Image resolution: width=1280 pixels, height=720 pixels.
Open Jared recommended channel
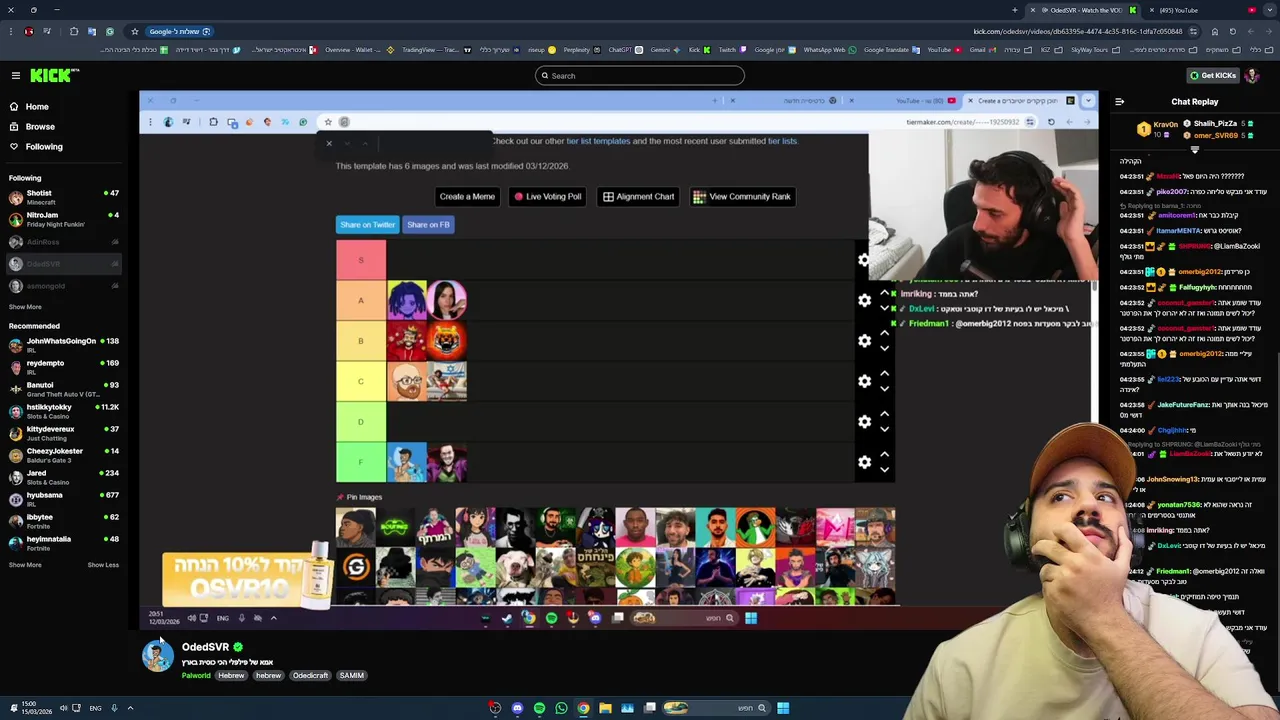click(x=62, y=477)
